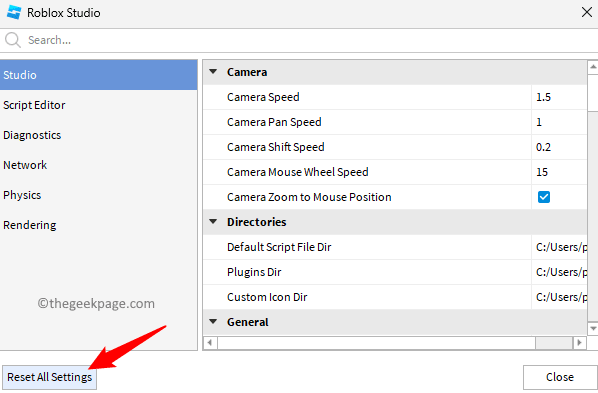The image size is (598, 393).
Task: Click Reset All Settings button
Action: (x=50, y=377)
